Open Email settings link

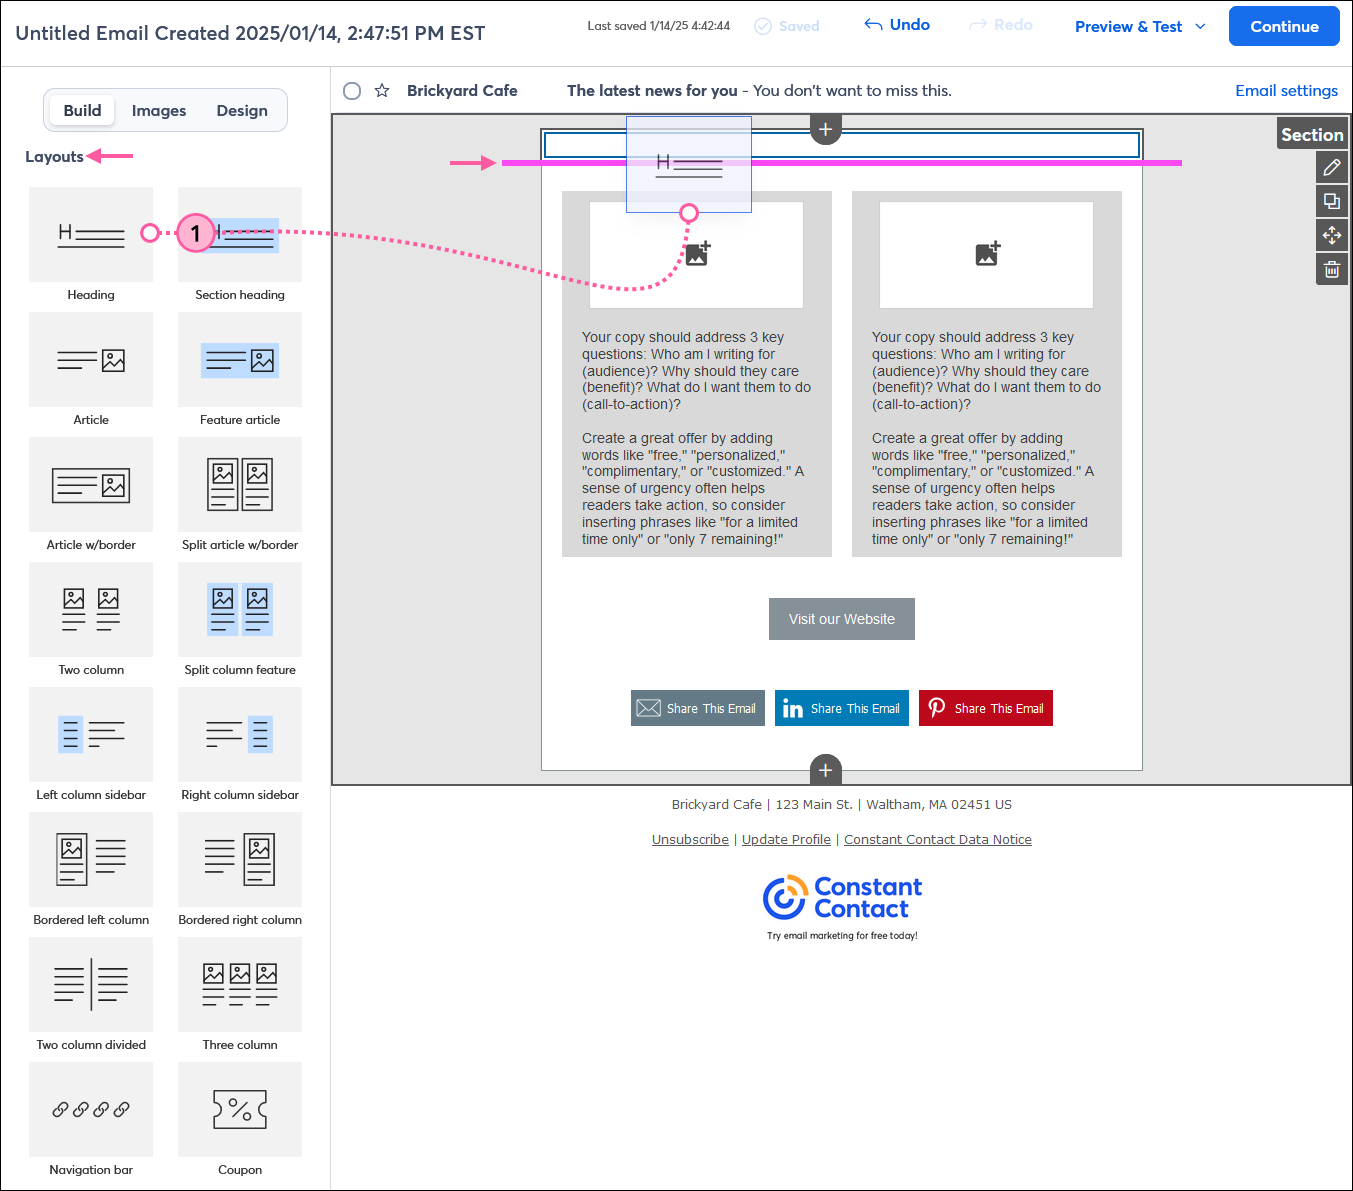coord(1286,91)
